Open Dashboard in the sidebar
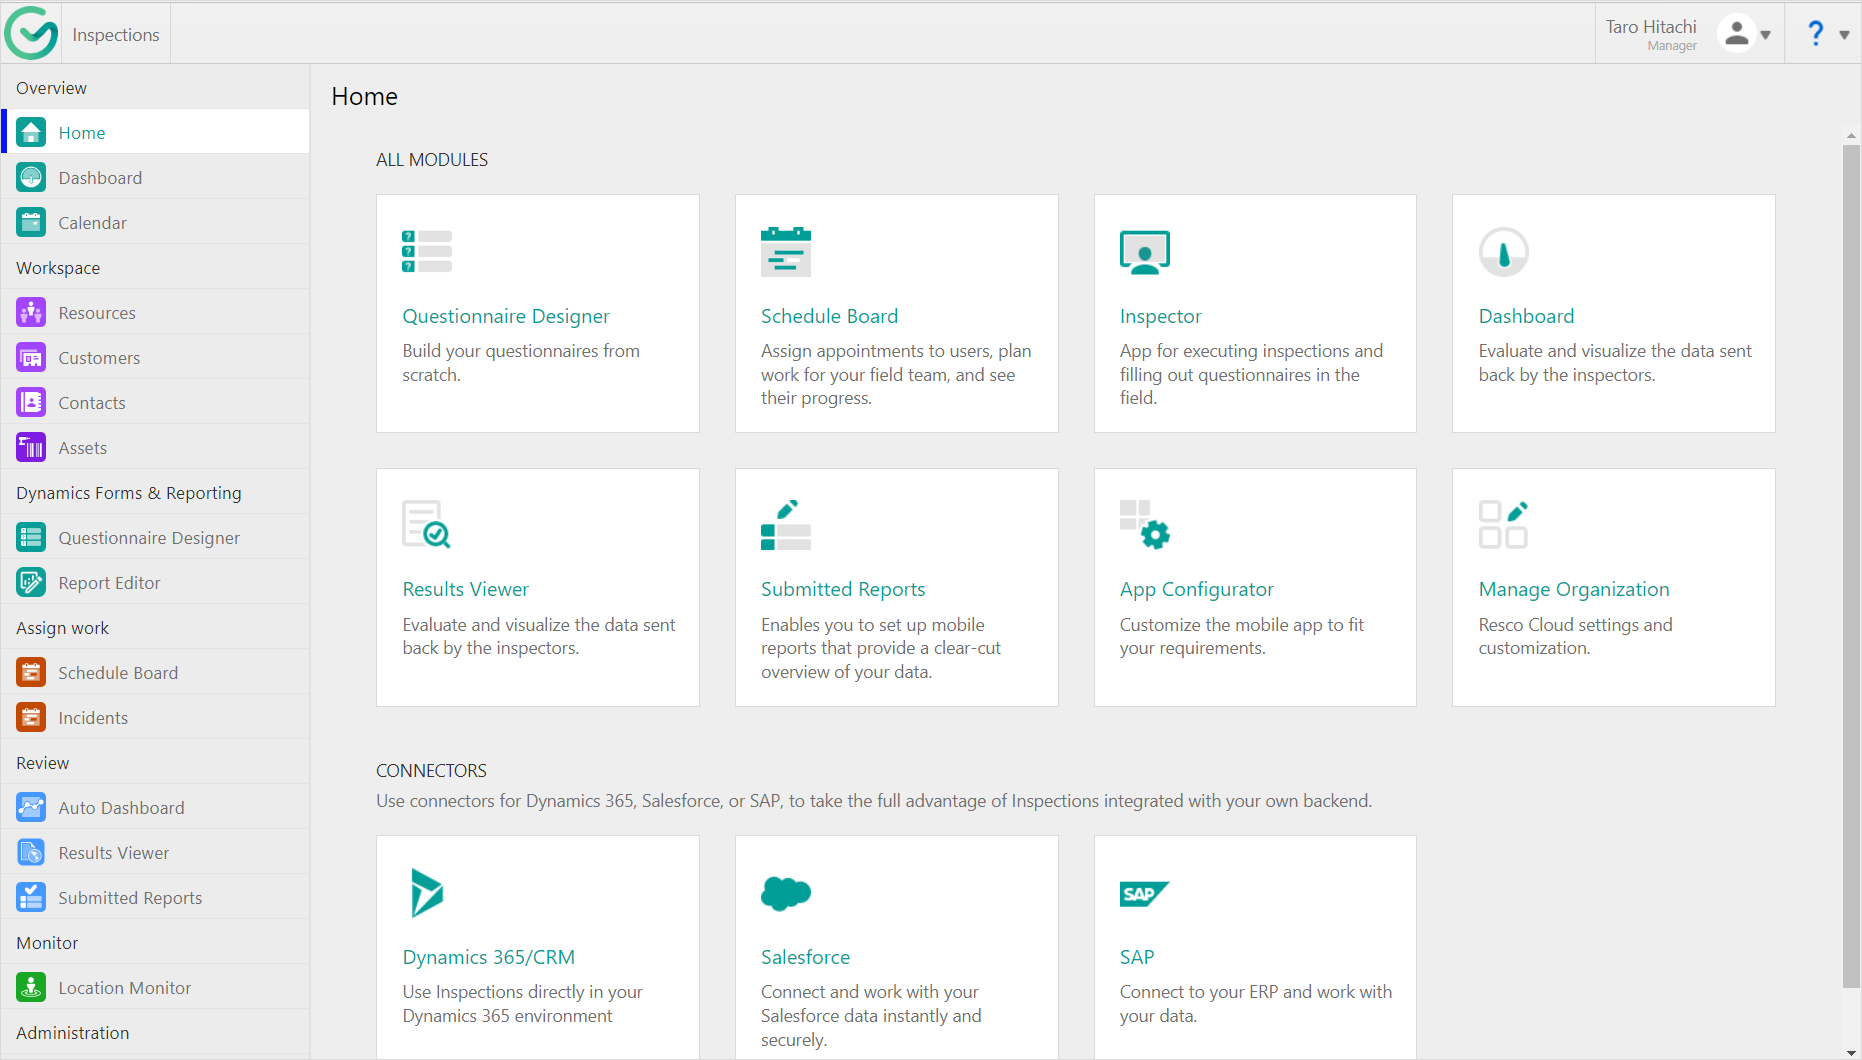This screenshot has width=1862, height=1060. [100, 178]
